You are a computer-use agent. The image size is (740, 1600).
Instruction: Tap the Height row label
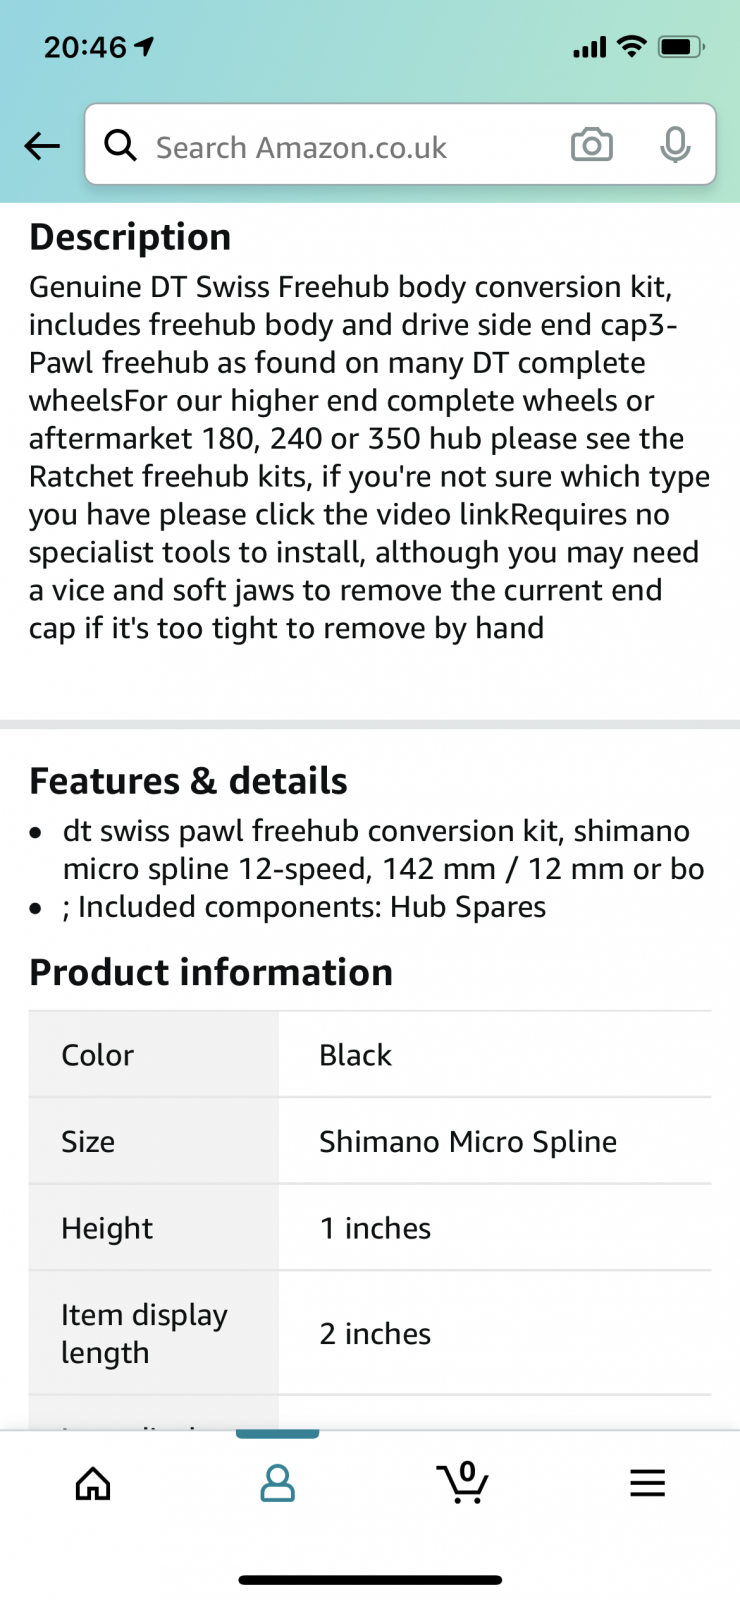pos(107,1229)
